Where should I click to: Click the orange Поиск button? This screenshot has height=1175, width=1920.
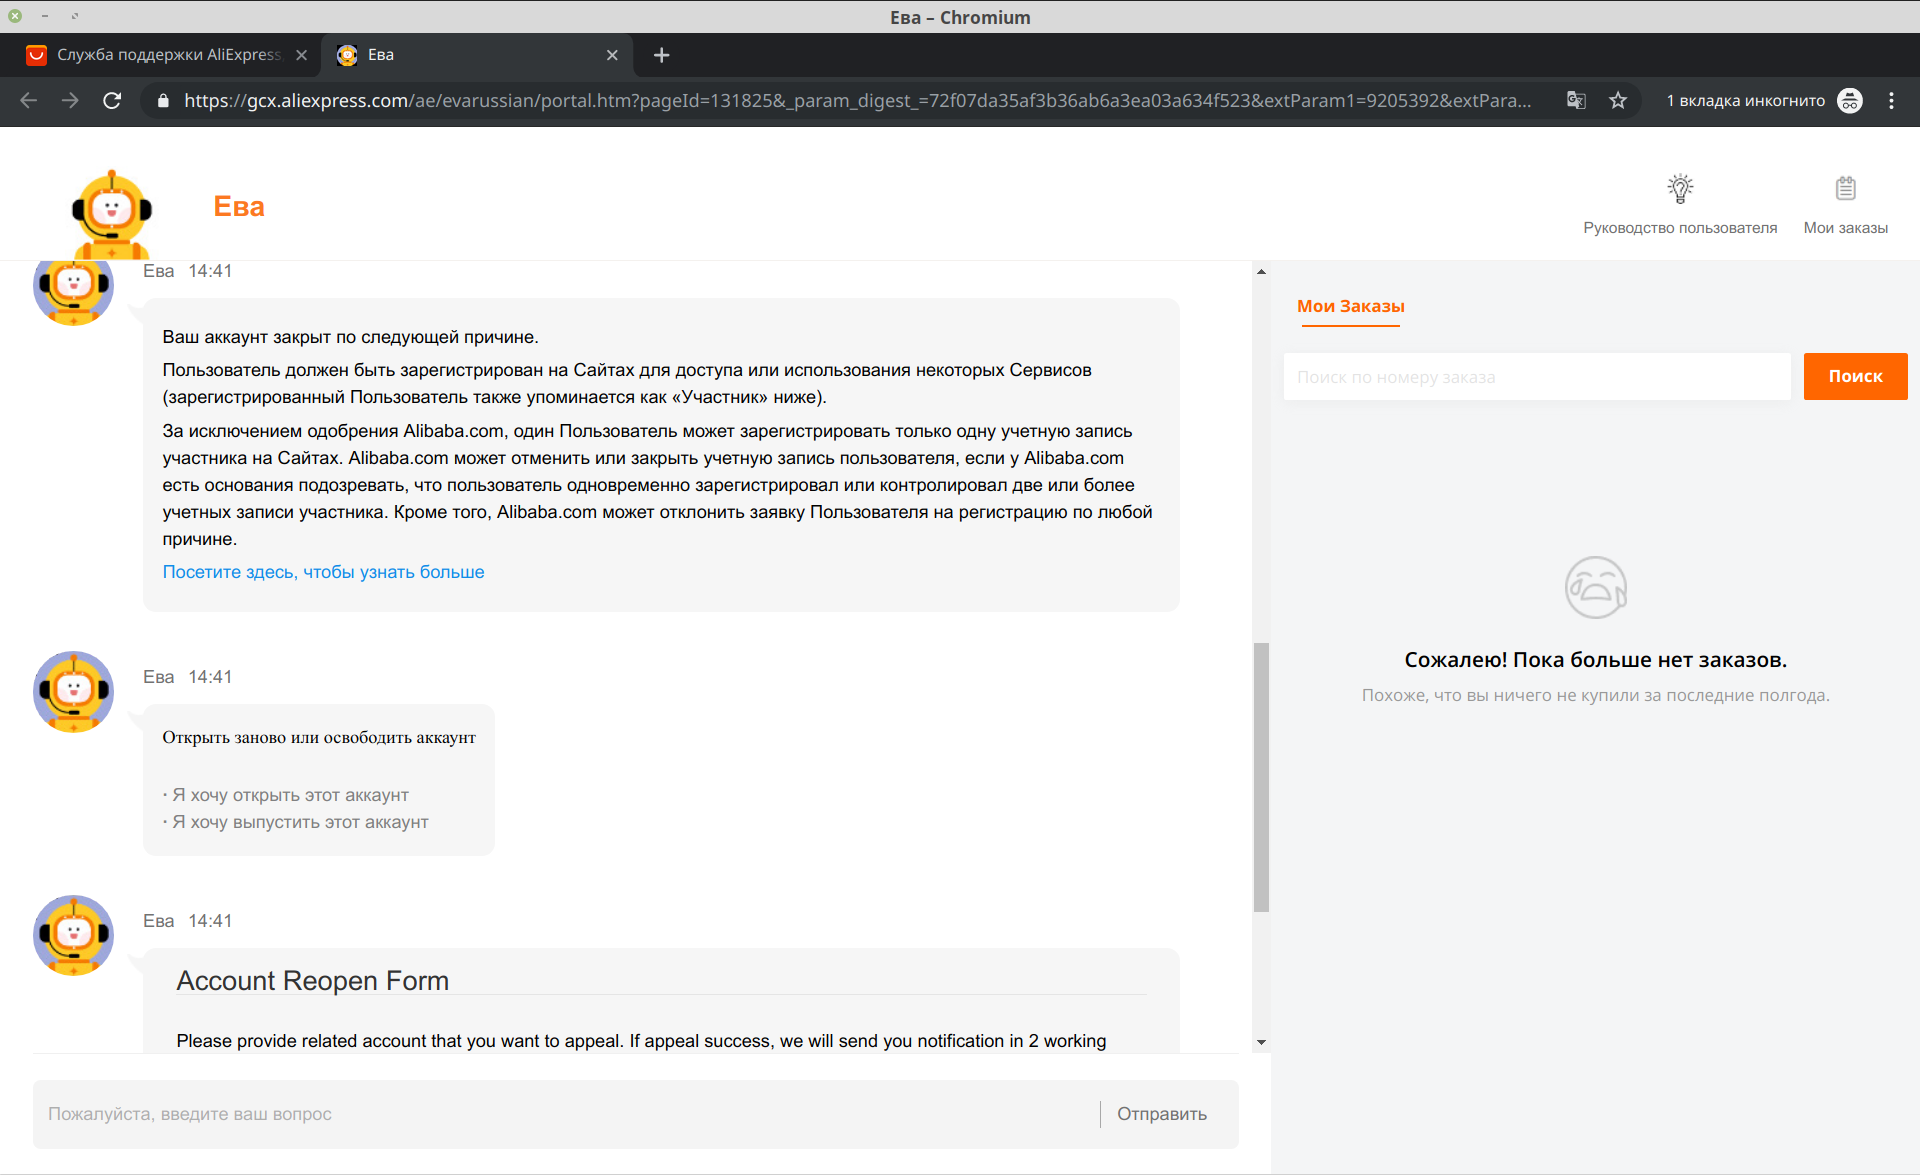click(x=1855, y=377)
